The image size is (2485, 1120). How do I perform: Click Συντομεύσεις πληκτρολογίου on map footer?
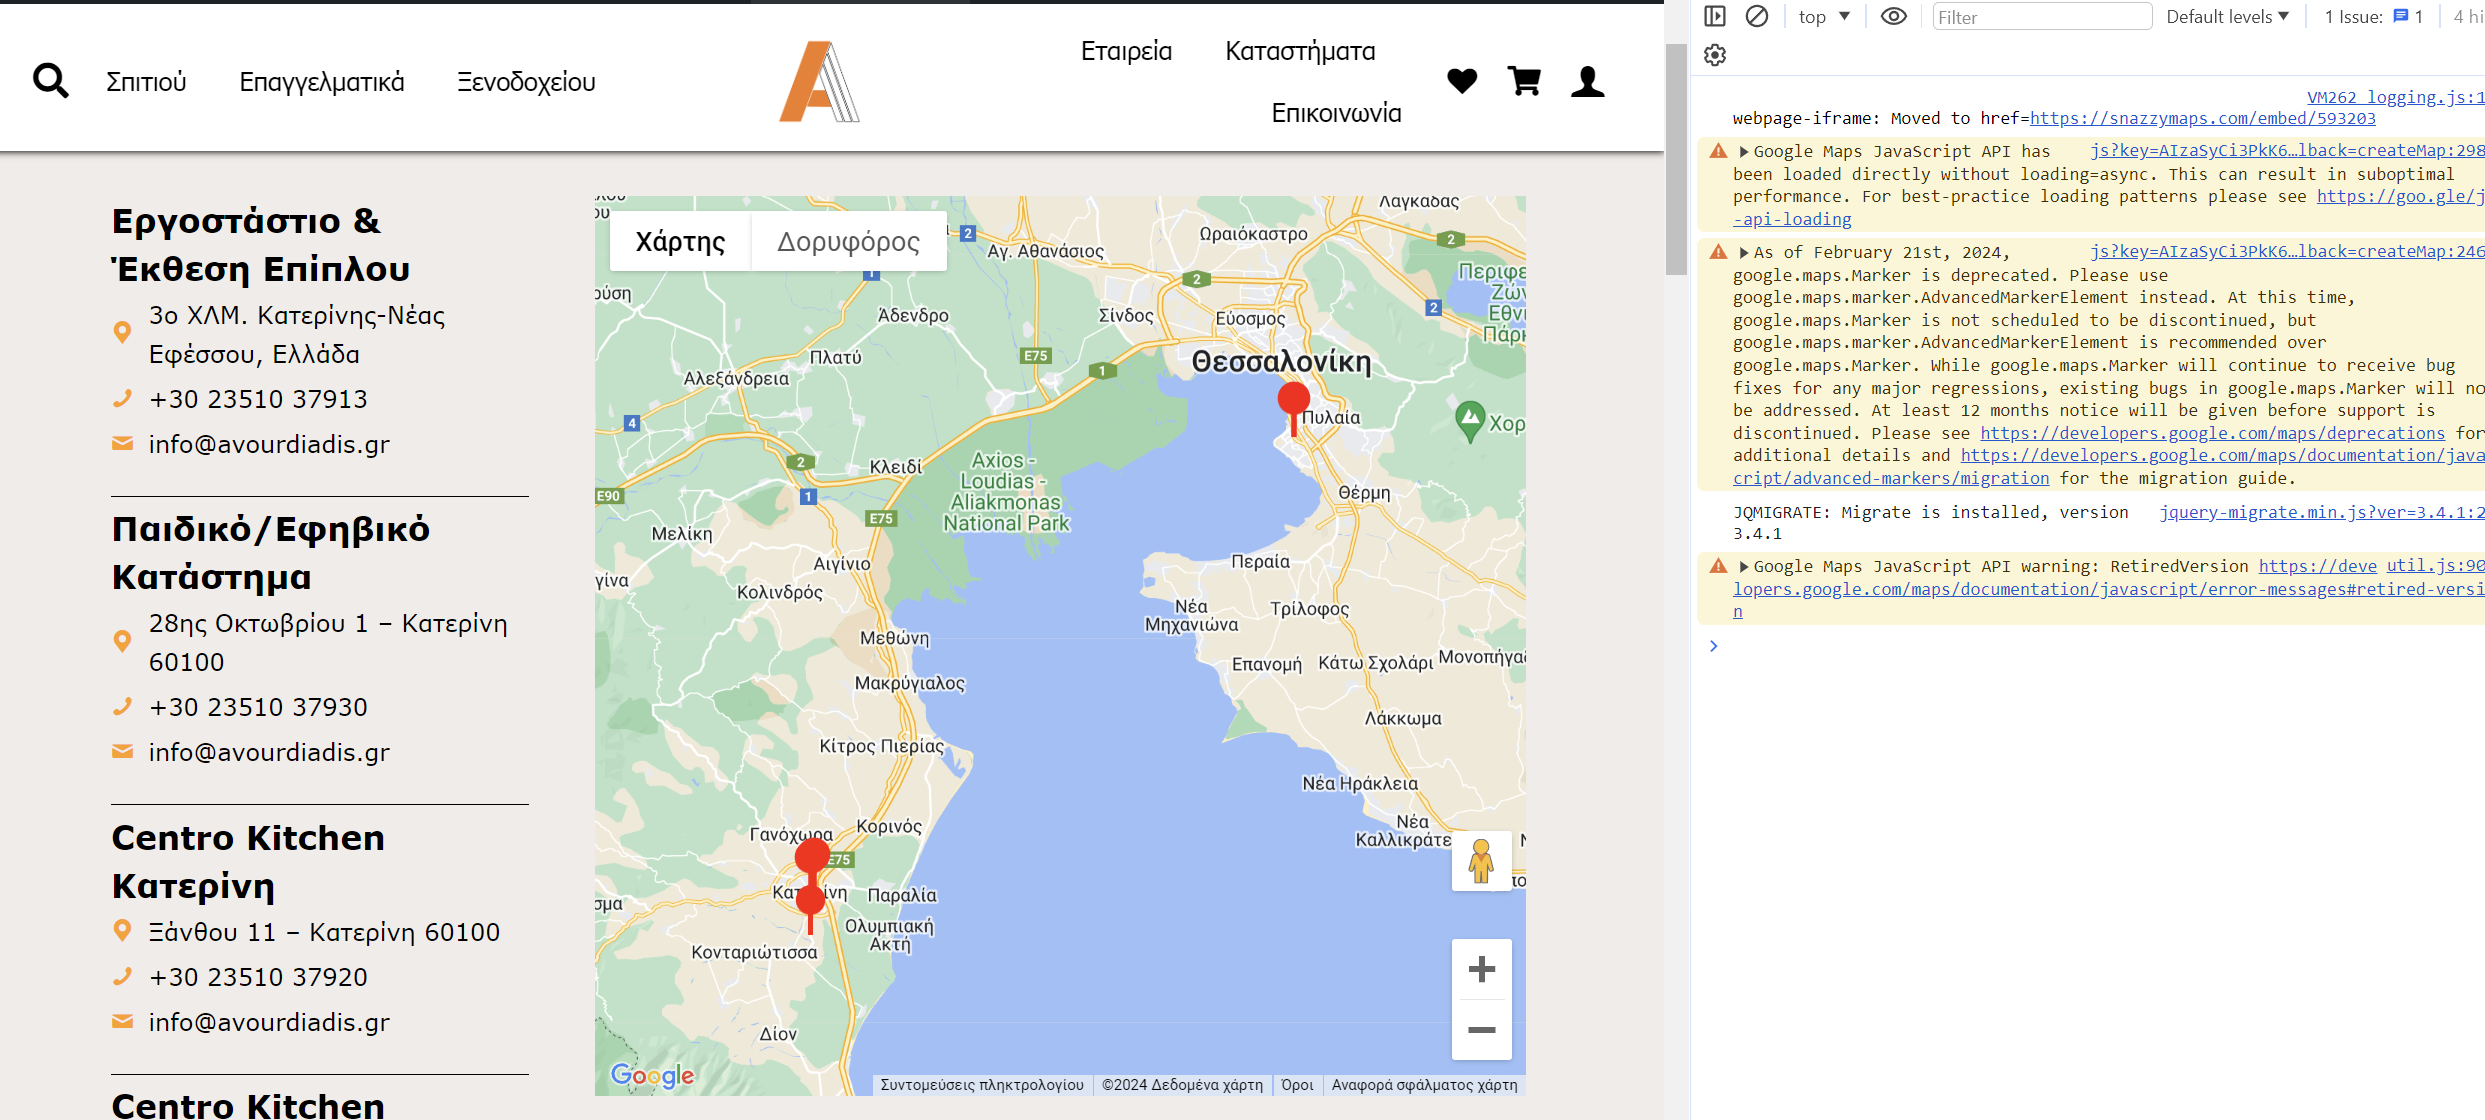coord(982,1085)
